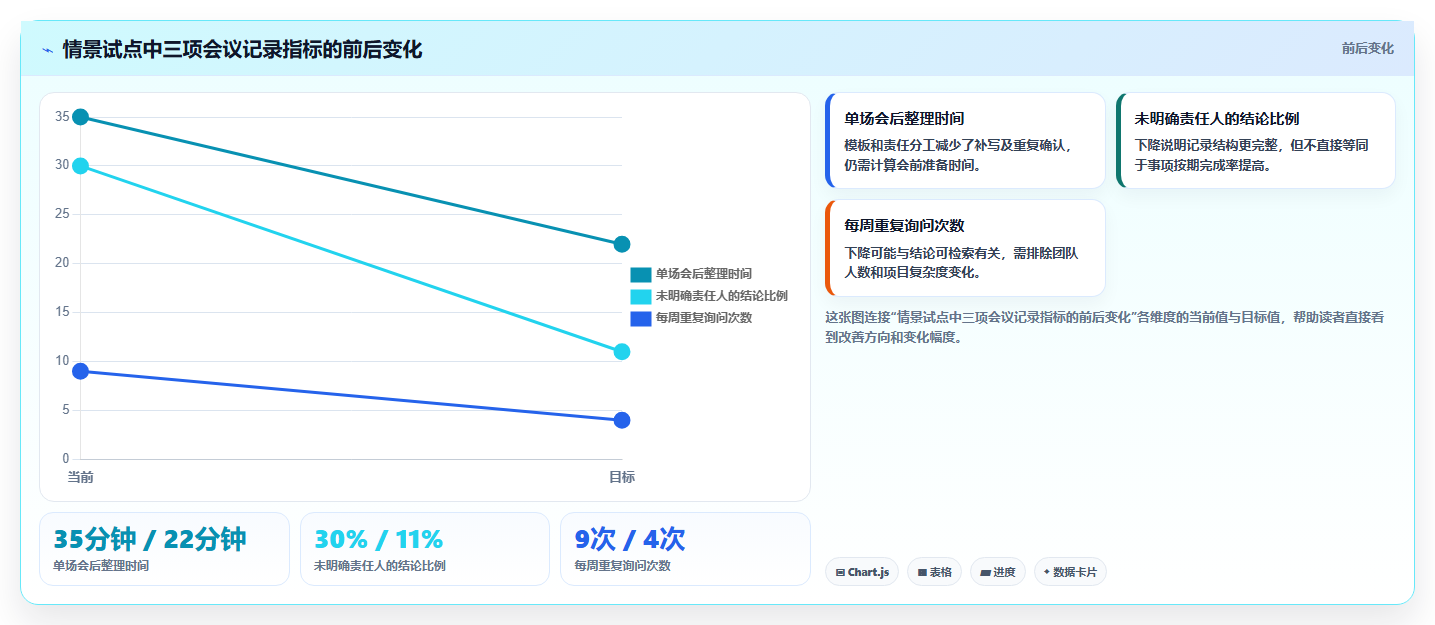Click the 30% / 11% stat value
Image resolution: width=1435 pixels, height=625 pixels.
(379, 539)
